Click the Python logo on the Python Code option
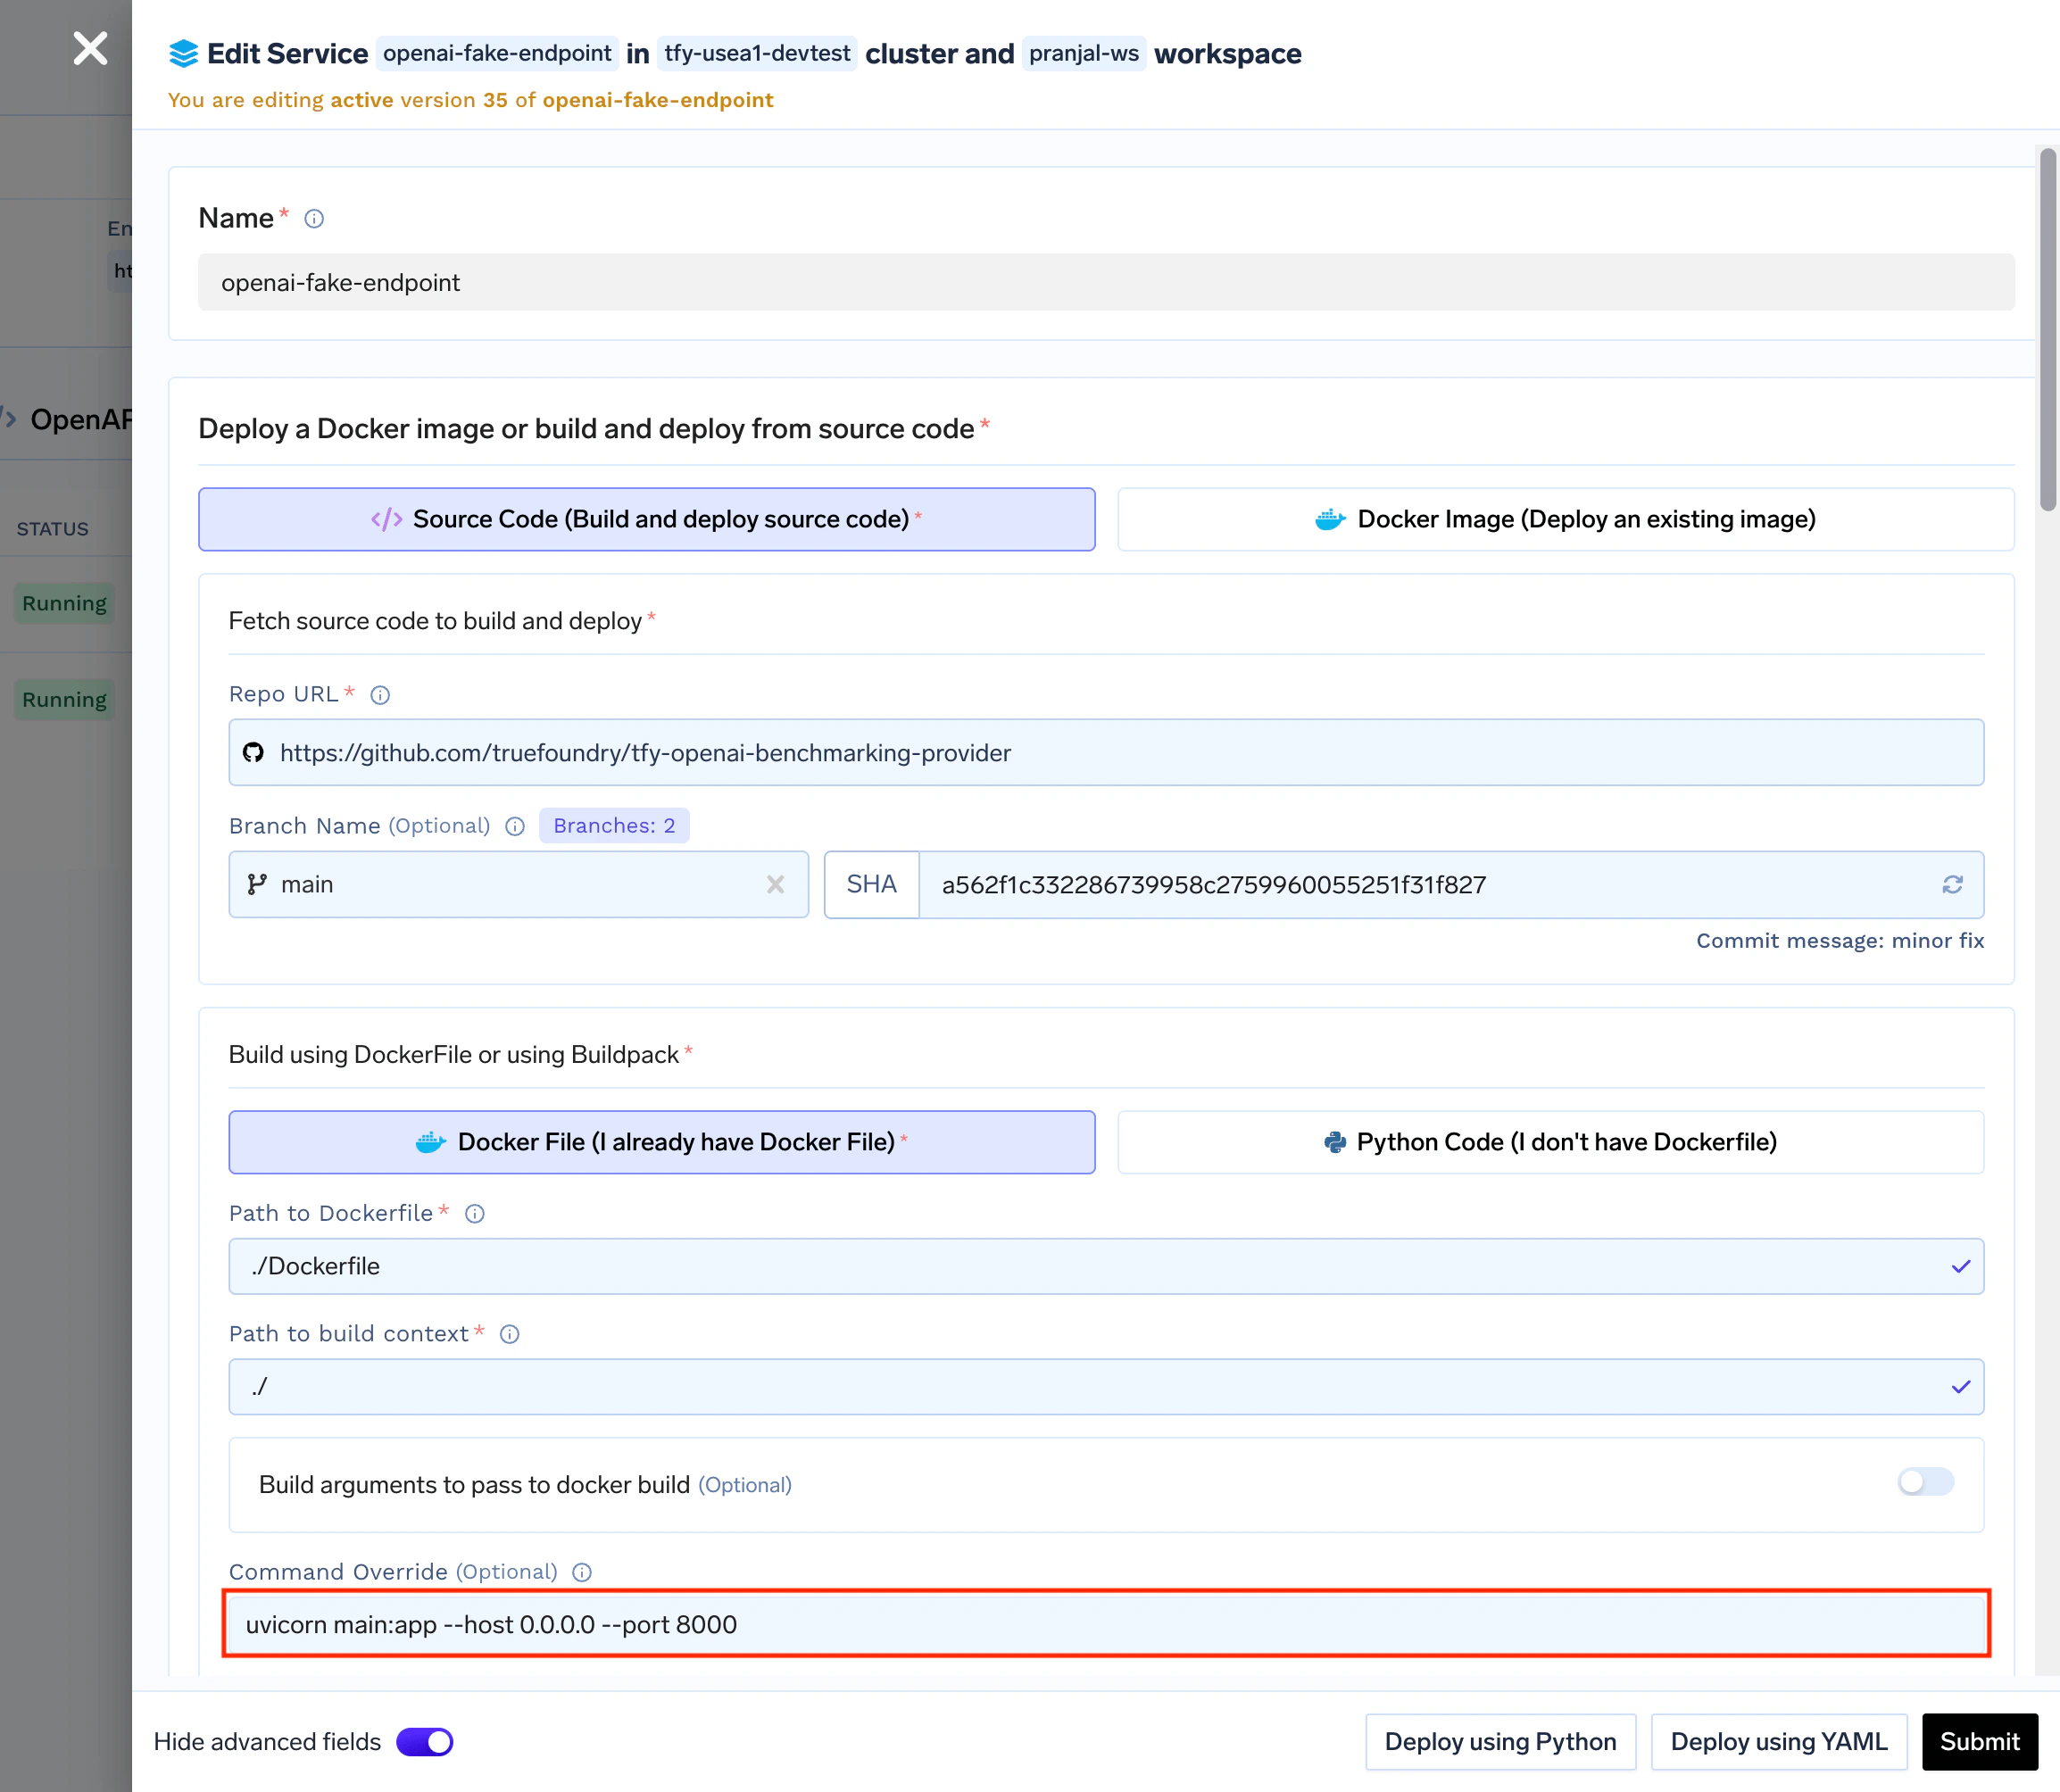Viewport: 2060px width, 1792px height. (x=1334, y=1142)
